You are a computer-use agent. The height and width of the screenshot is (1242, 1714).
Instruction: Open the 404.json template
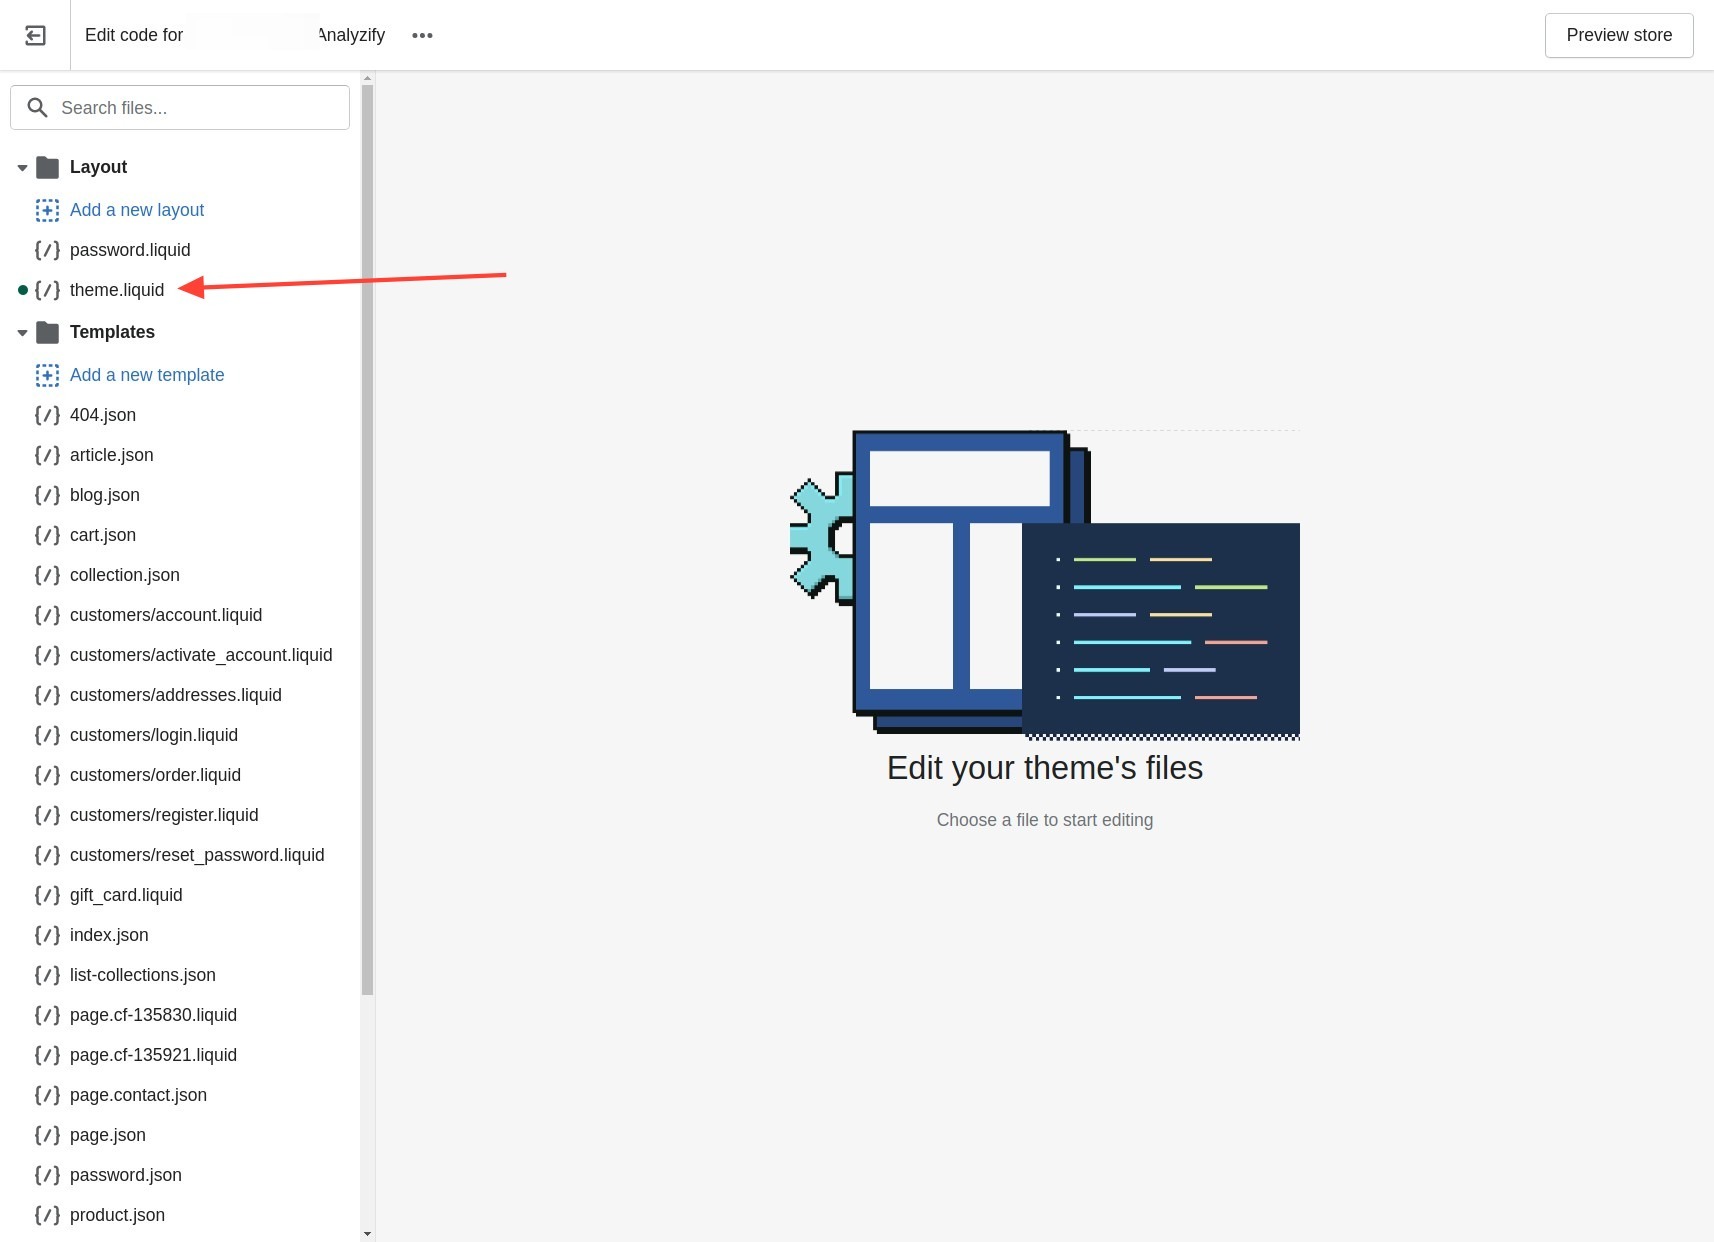pos(103,415)
